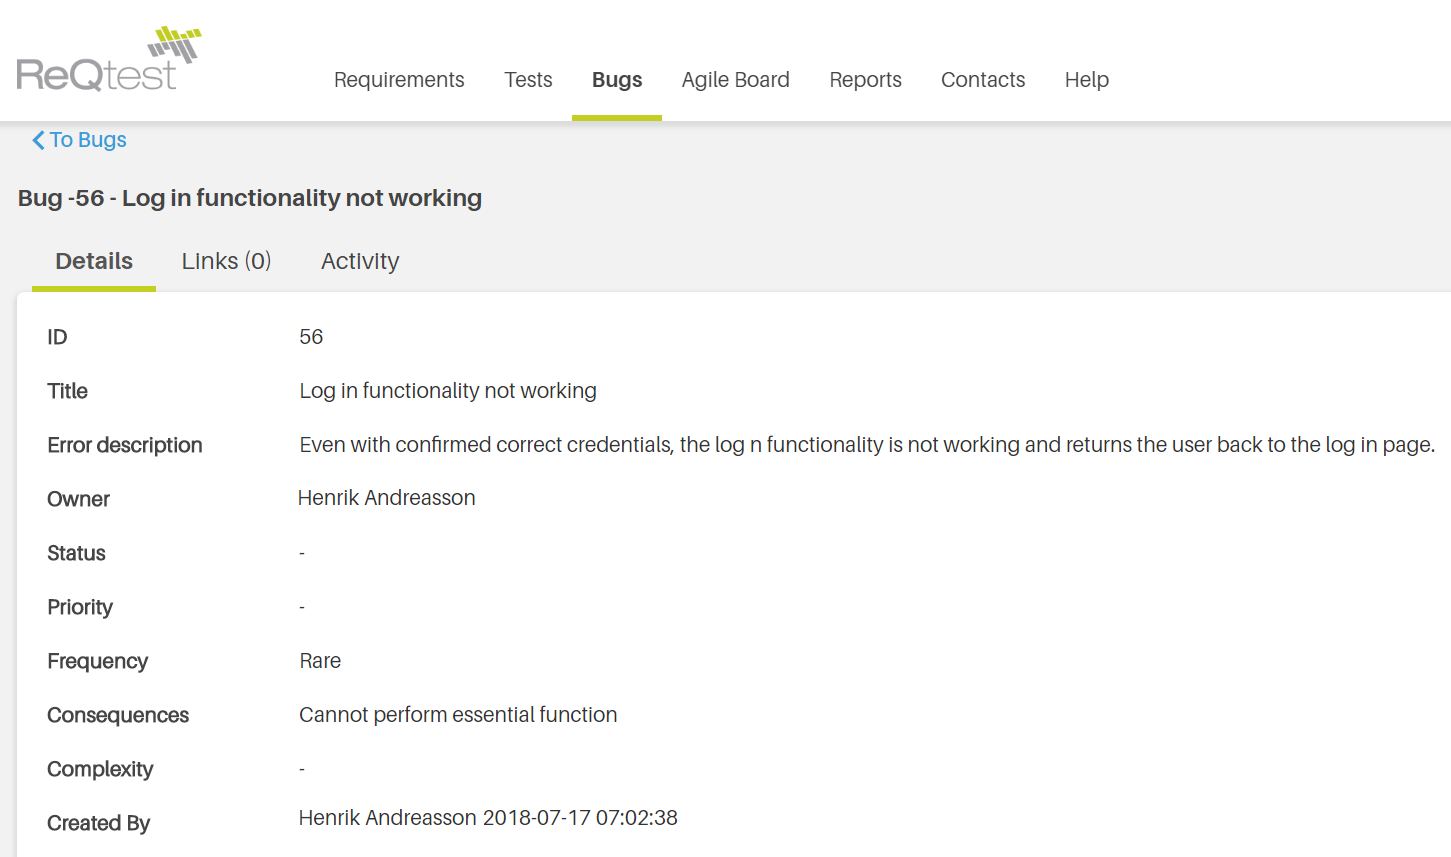Open the Contacts section
This screenshot has height=857, width=1451.
coord(983,80)
